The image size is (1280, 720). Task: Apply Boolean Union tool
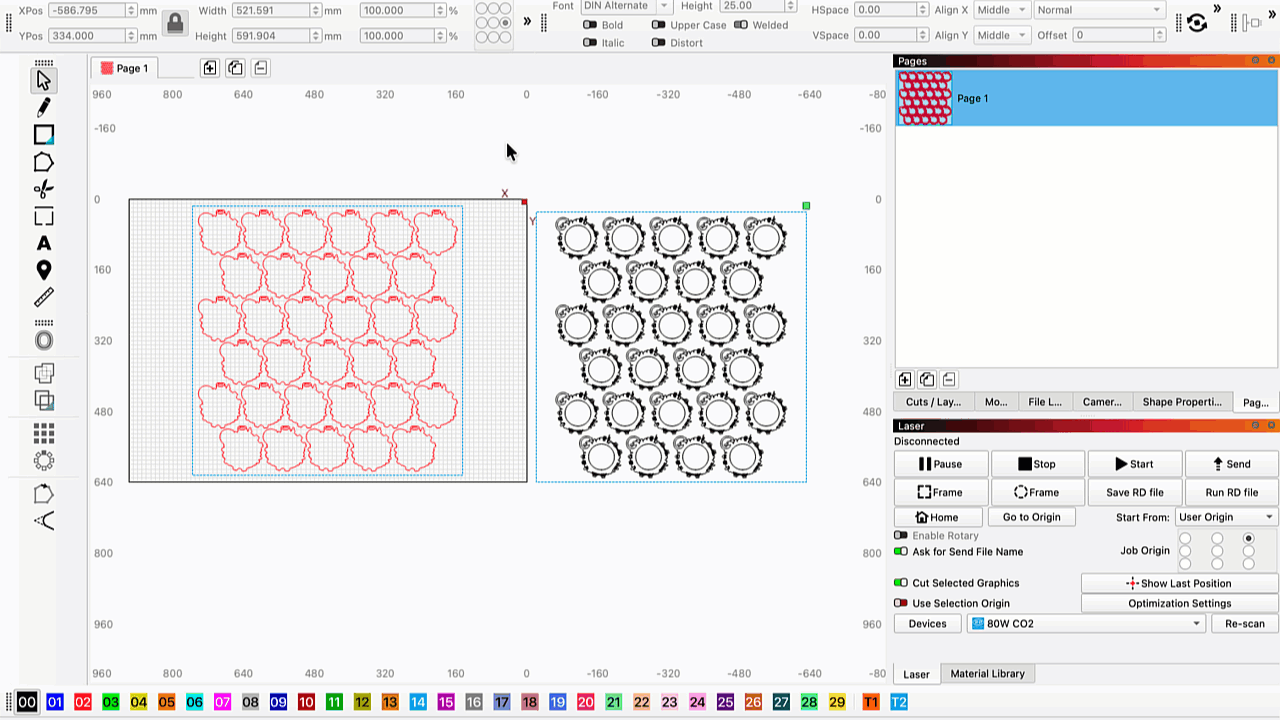click(x=43, y=373)
